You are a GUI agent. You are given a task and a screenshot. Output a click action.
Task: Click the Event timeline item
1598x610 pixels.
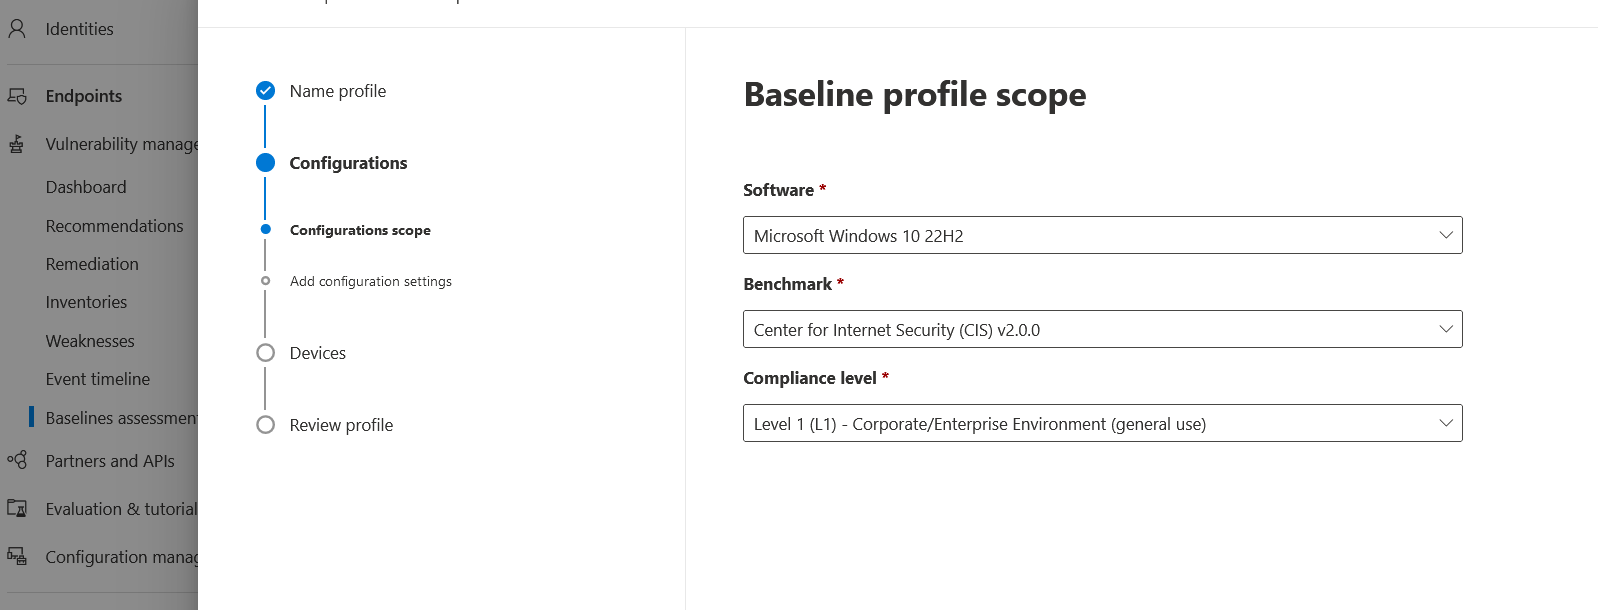coord(98,379)
